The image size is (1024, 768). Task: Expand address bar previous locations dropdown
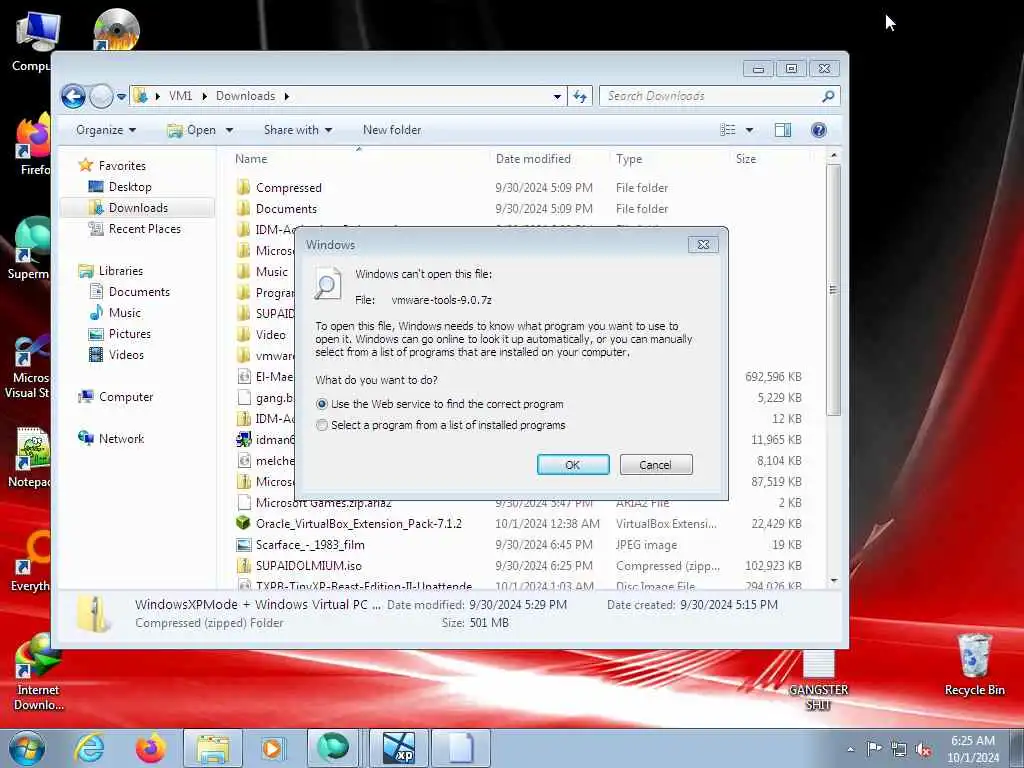pos(557,96)
